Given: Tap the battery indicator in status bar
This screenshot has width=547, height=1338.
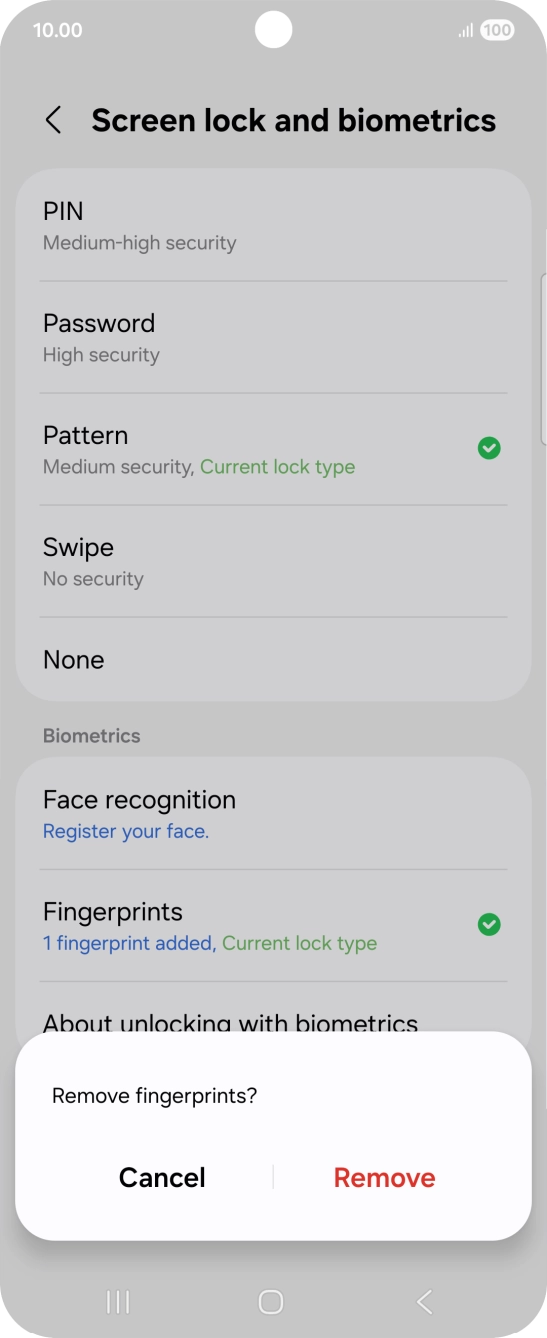Looking at the screenshot, I should click(497, 31).
